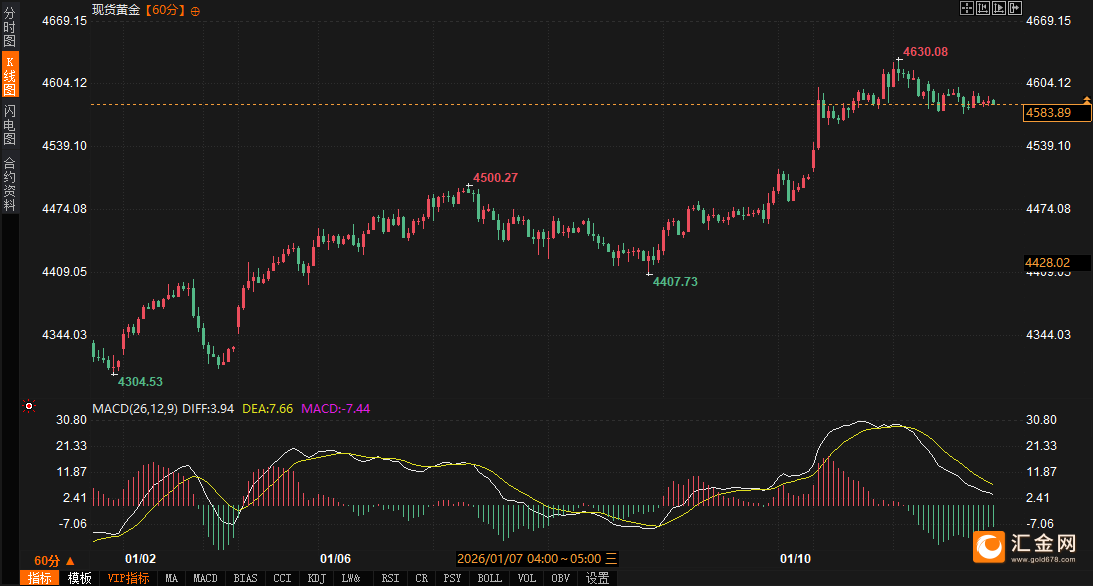Click the 模板 template button
The height and width of the screenshot is (586, 1093).
[80, 578]
